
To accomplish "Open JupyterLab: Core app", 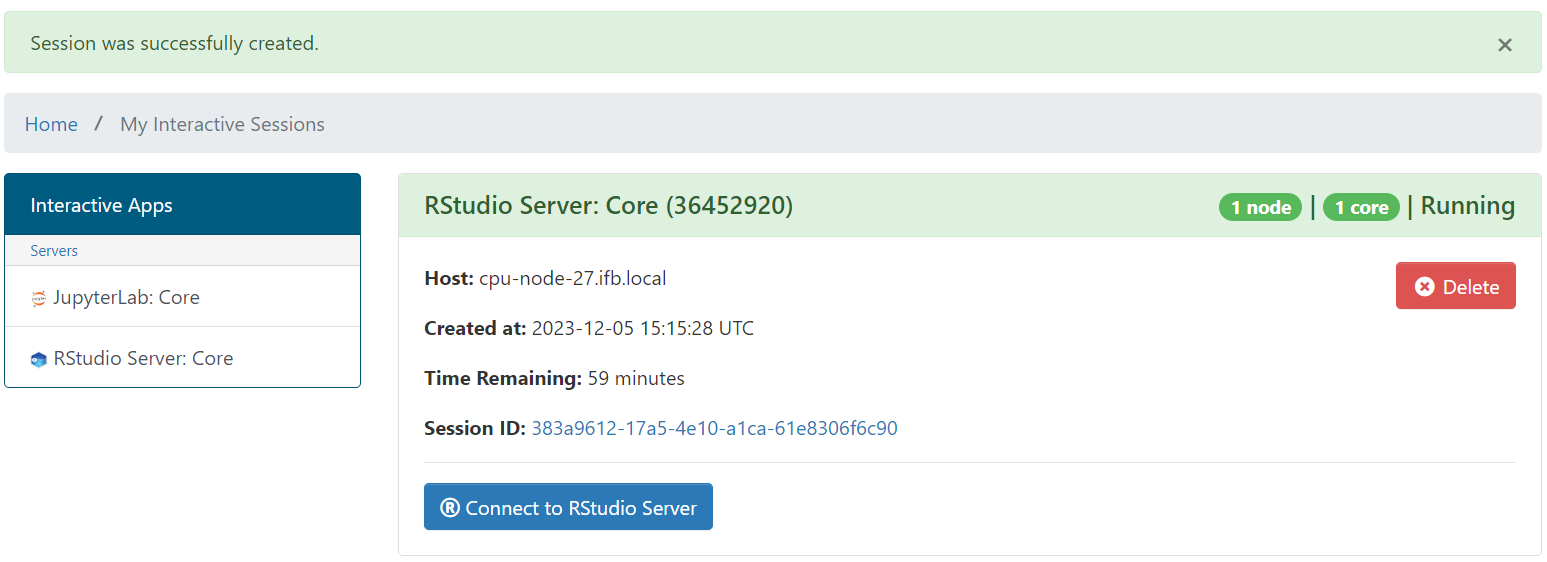I will [x=182, y=297].
